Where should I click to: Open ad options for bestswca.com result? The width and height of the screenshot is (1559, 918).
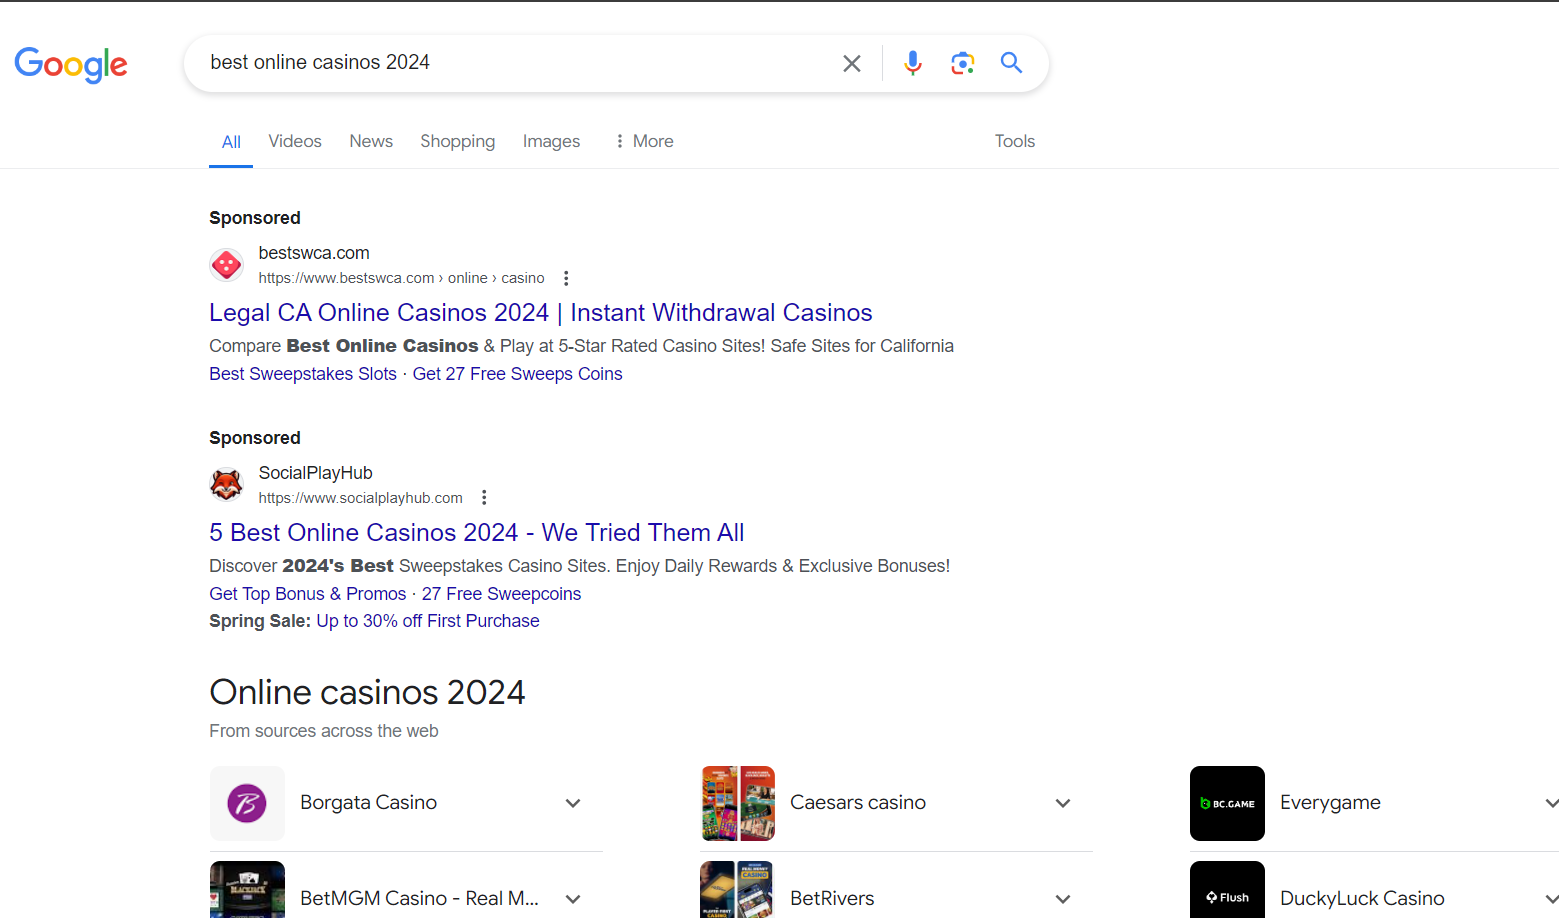coord(566,278)
